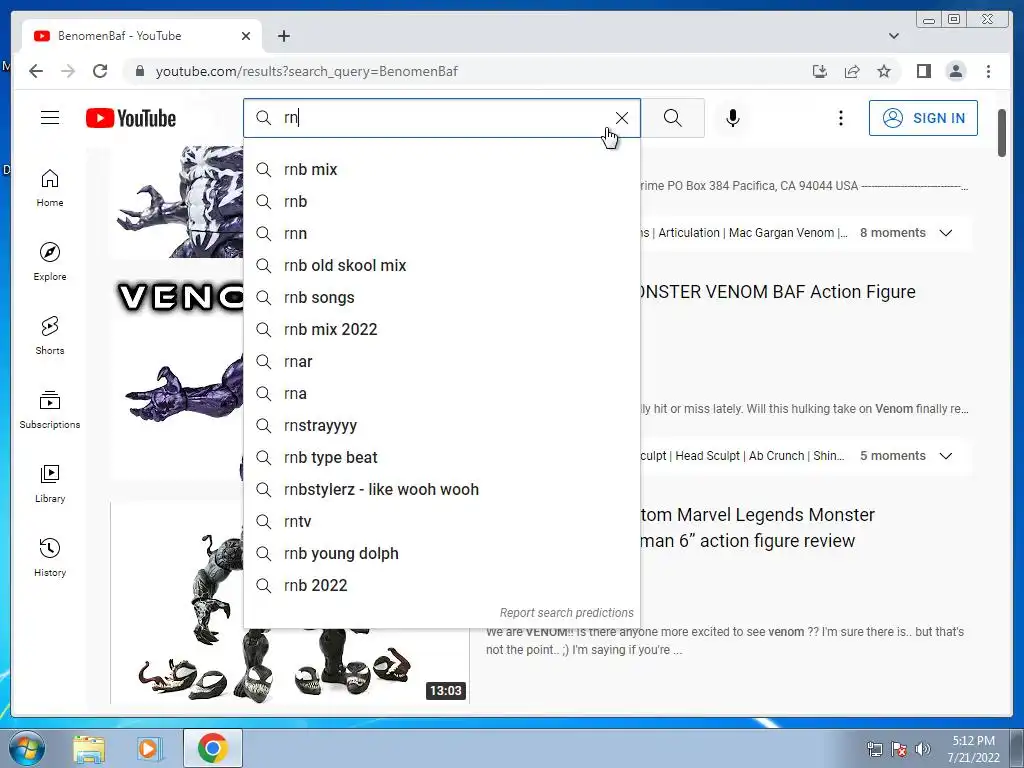Screen dimensions: 1024x768
Task: Click the Chrome taskbar icon
Action: pos(213,748)
